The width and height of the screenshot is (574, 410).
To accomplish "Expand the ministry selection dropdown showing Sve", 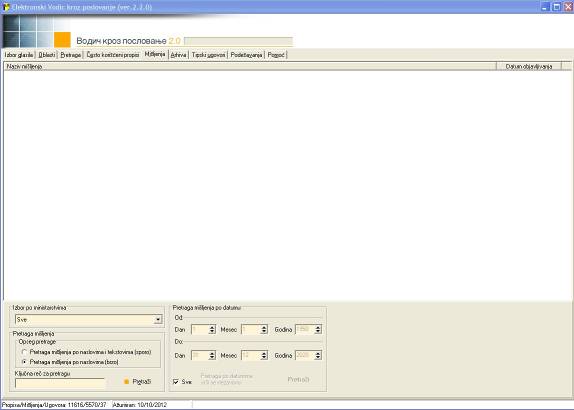I will coord(158,320).
